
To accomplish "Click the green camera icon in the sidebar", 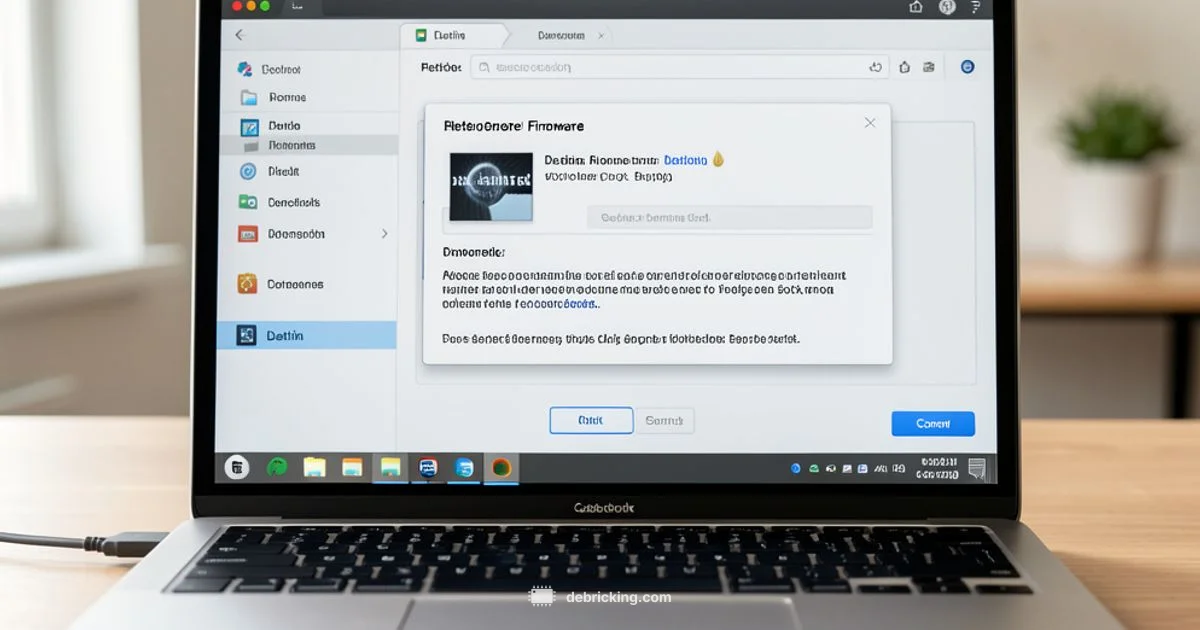I will 248,202.
